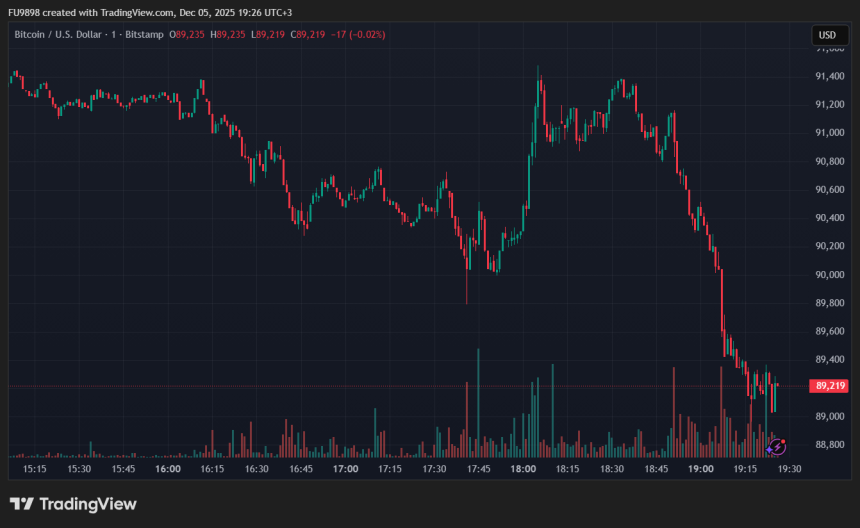Image resolution: width=860 pixels, height=528 pixels.
Task: Click the 15:15 time axis label
Action: (x=35, y=468)
